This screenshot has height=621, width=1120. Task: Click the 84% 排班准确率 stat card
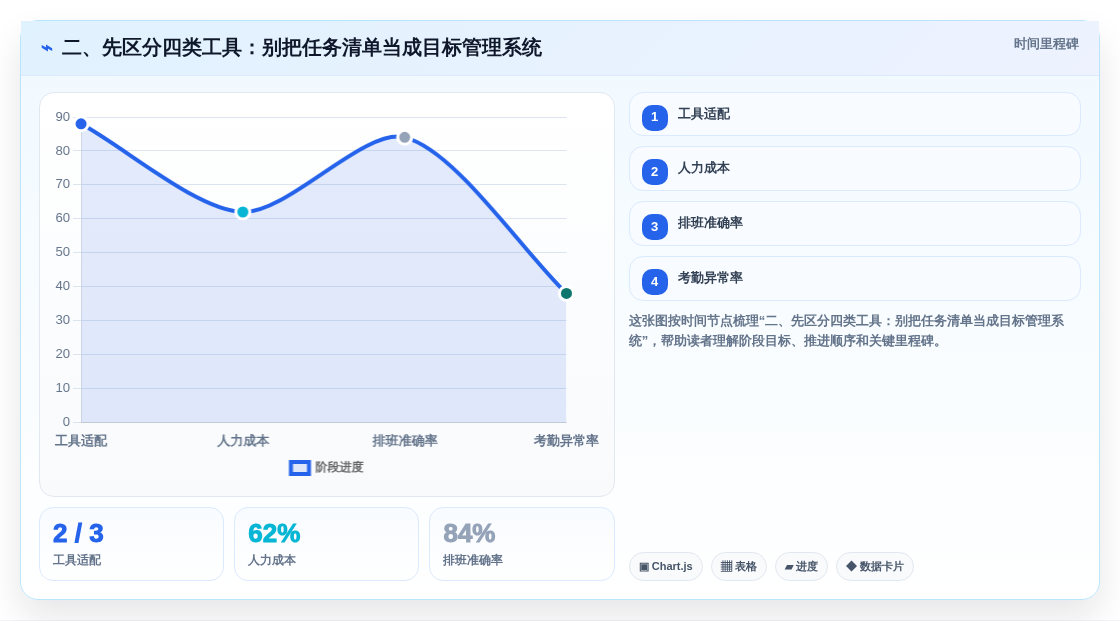[521, 545]
